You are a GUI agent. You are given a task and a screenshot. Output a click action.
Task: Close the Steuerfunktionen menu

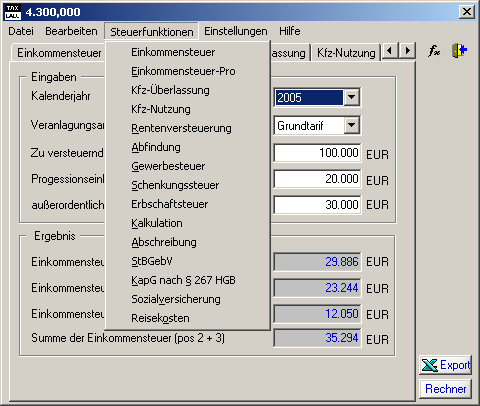tap(152, 32)
